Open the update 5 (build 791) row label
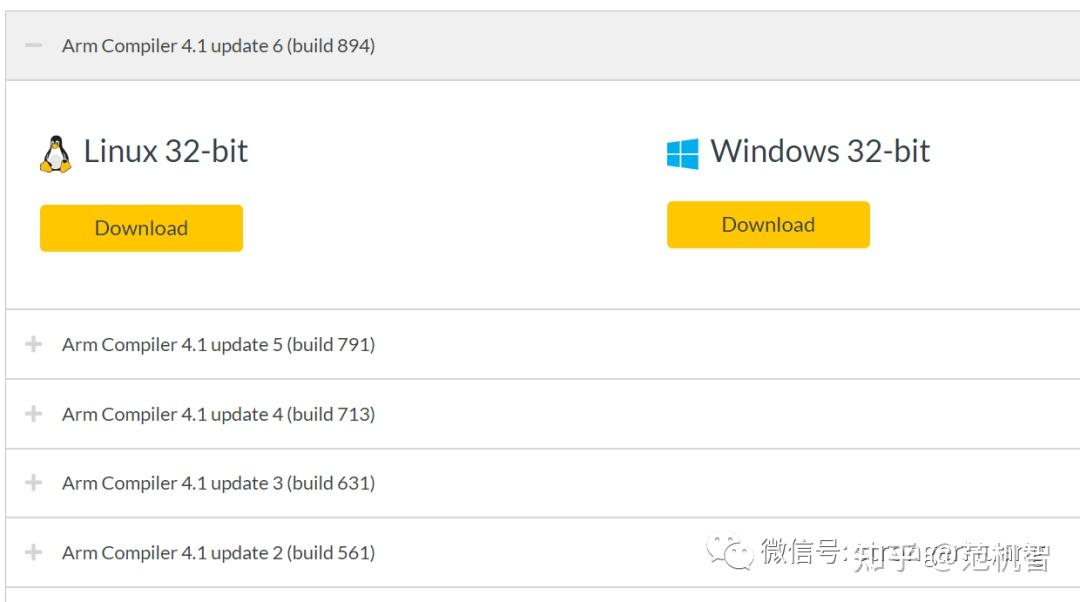The width and height of the screenshot is (1080, 602). [x=218, y=345]
